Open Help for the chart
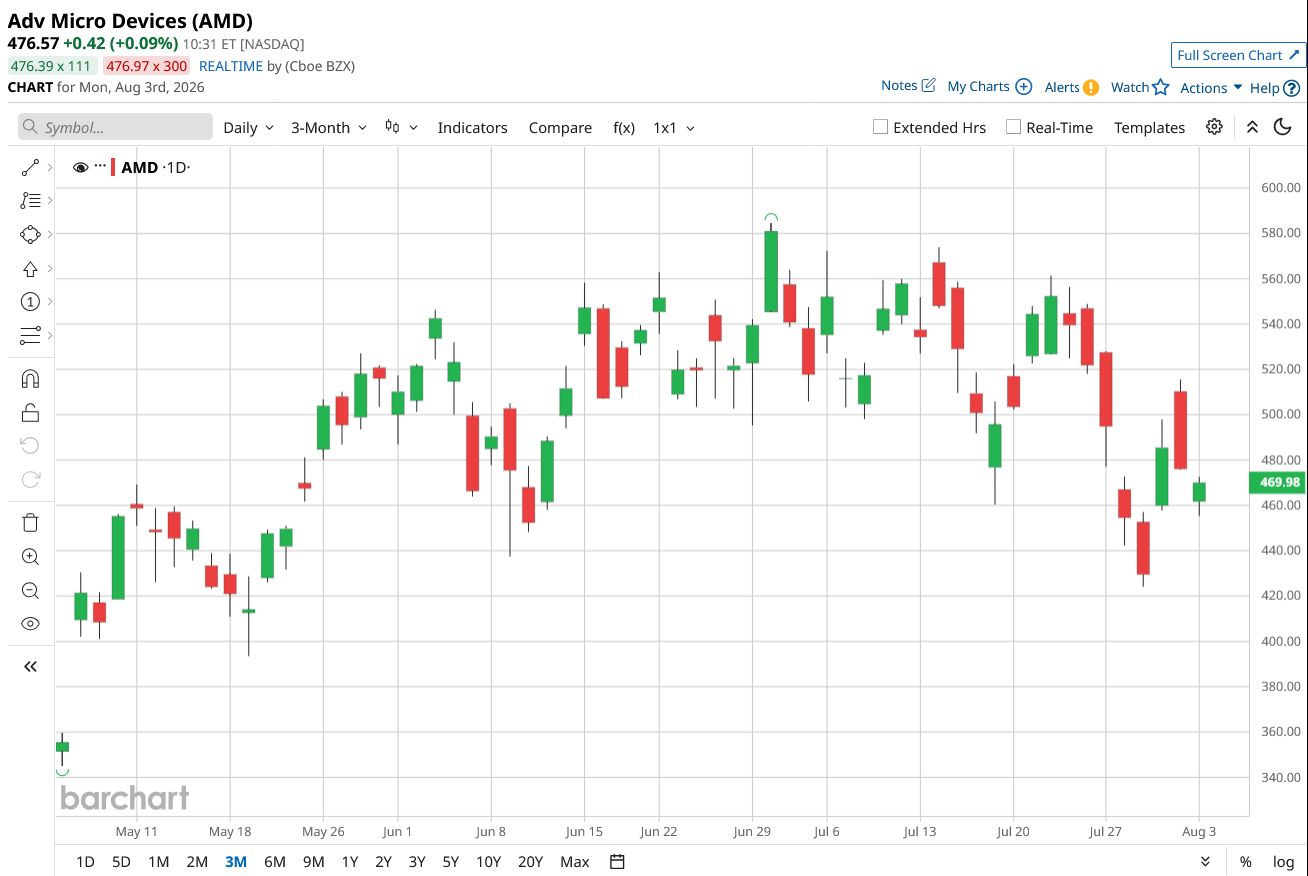The height and width of the screenshot is (876, 1308). click(1275, 88)
